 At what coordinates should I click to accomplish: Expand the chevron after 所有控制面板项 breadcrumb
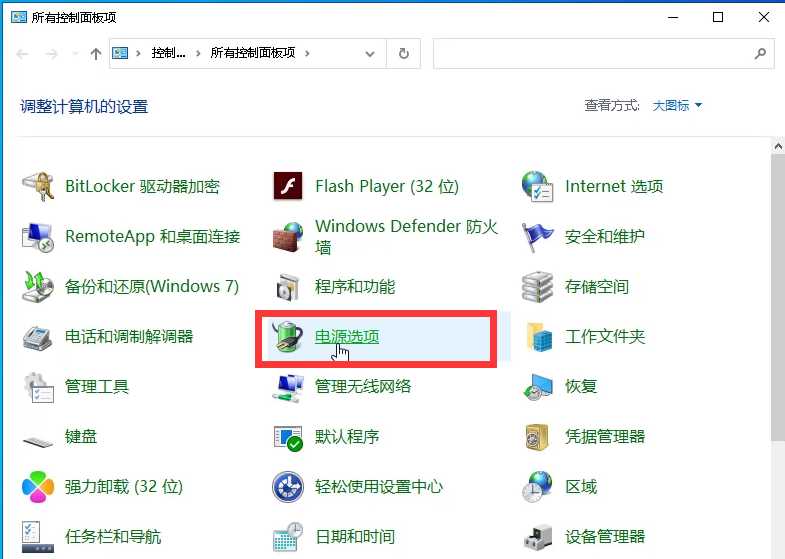point(307,54)
